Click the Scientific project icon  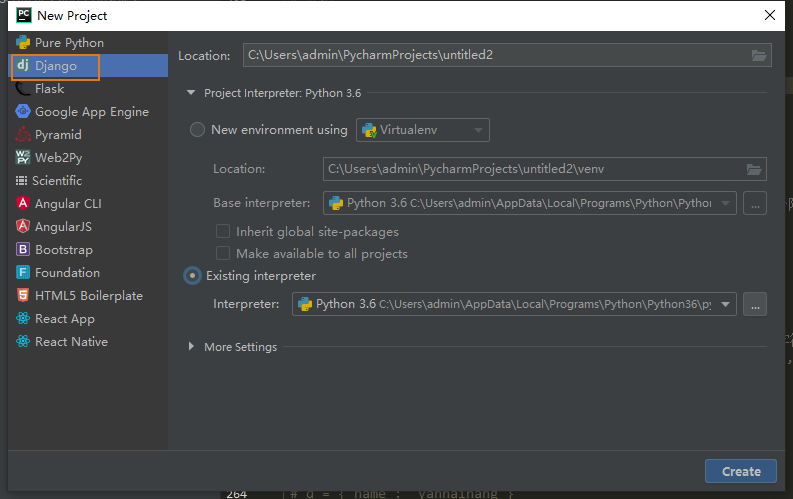(x=21, y=180)
